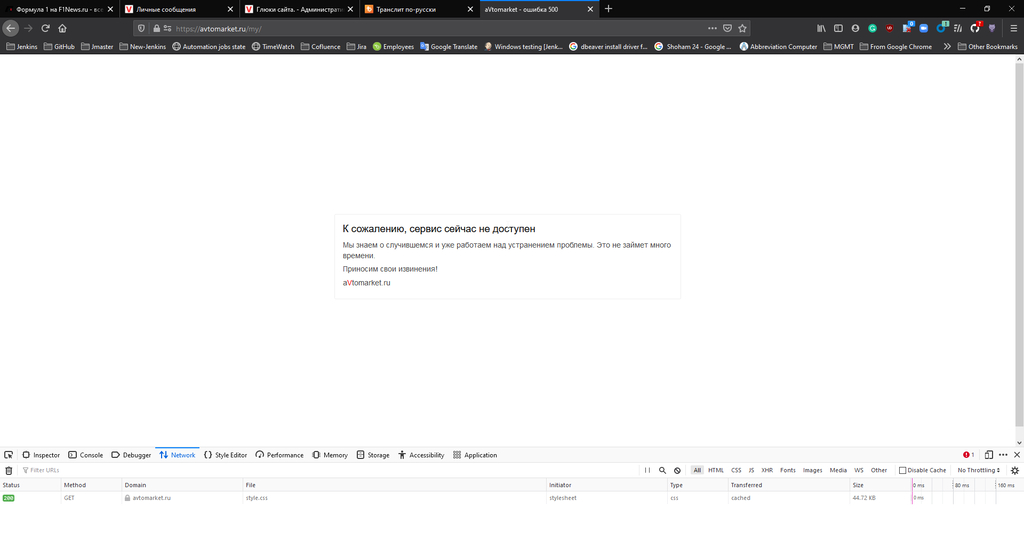Viewport: 1024px width, 550px height.
Task: Sort requests by Size column header
Action: 880,485
